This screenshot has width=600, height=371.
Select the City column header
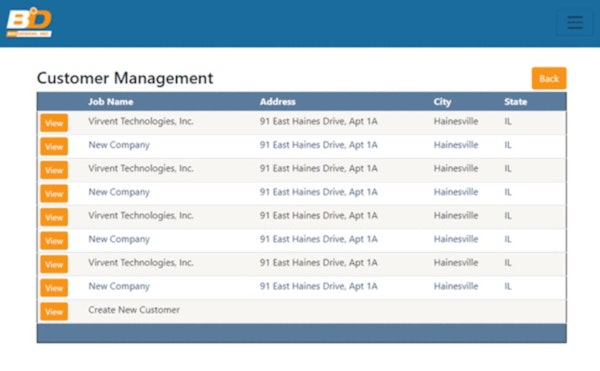pos(442,102)
